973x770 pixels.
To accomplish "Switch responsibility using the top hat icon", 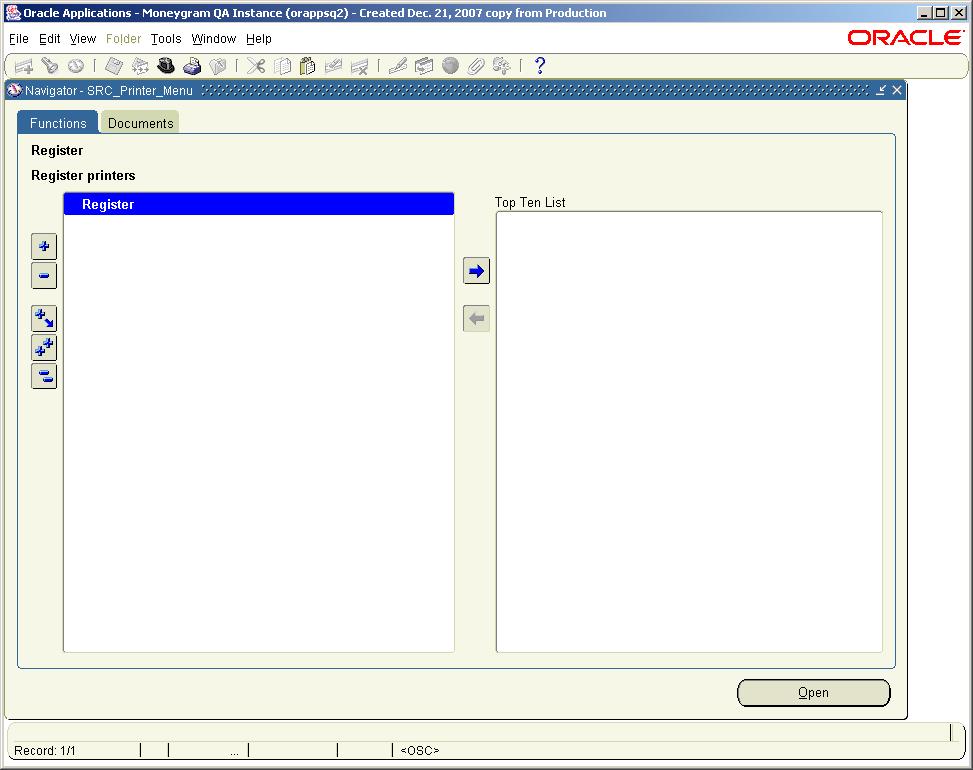I will coord(165,65).
